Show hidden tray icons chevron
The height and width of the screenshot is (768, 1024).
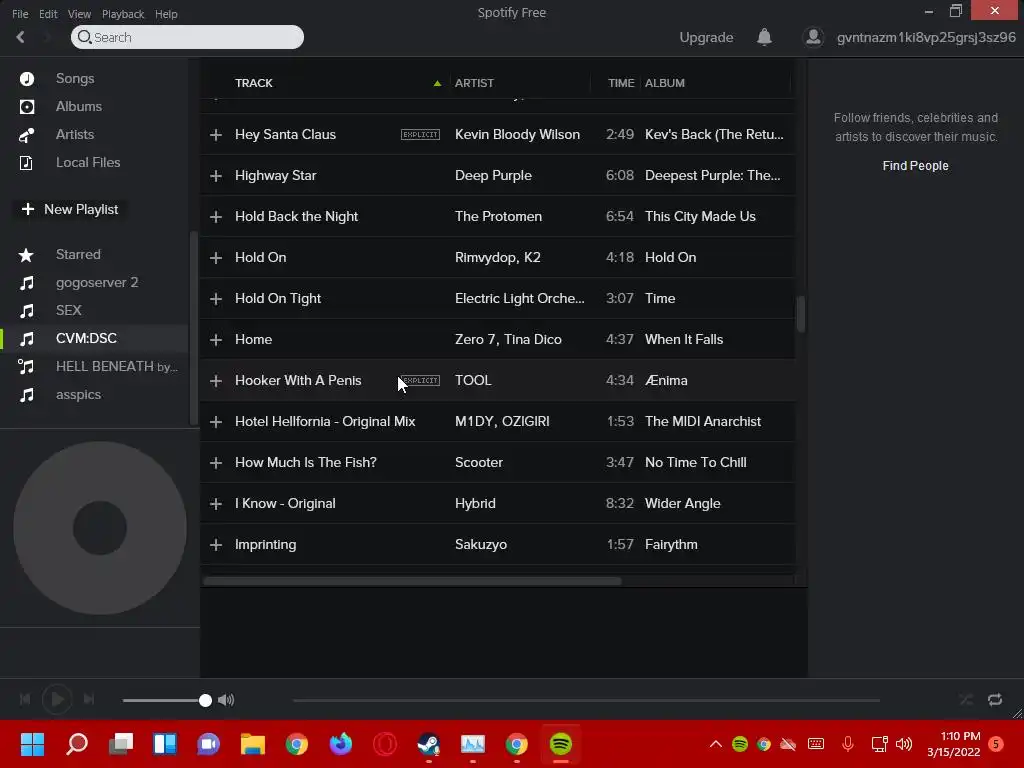tap(716, 744)
